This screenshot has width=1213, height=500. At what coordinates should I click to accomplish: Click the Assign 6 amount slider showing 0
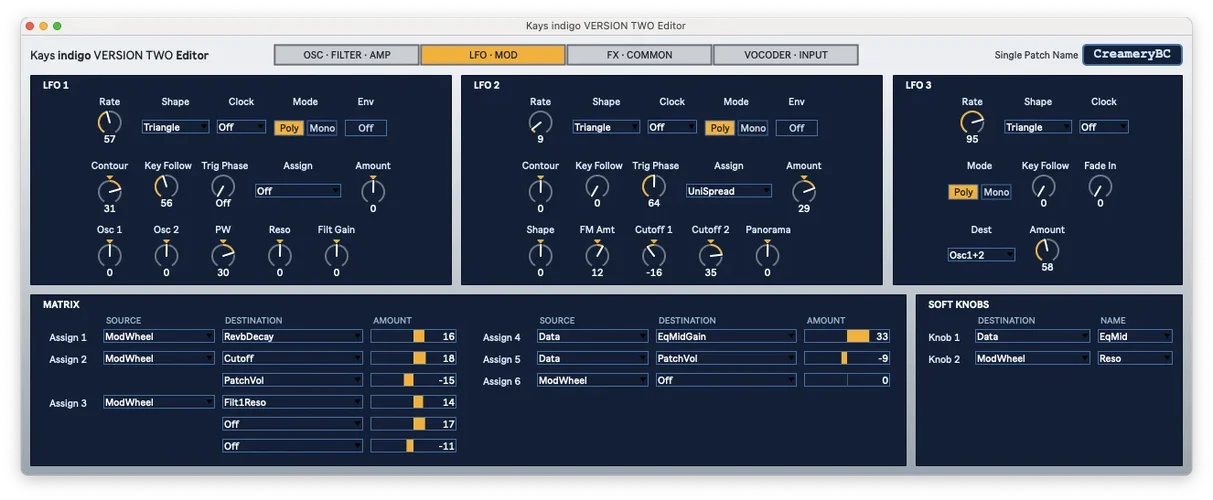847,380
